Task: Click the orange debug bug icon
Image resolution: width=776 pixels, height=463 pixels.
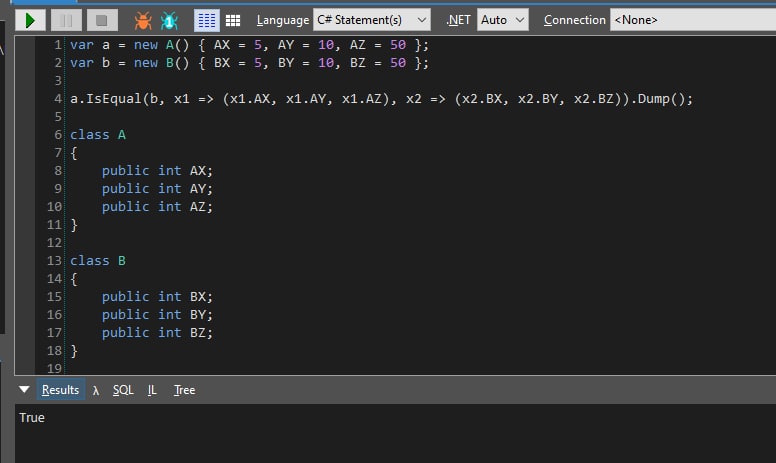Action: [143, 20]
